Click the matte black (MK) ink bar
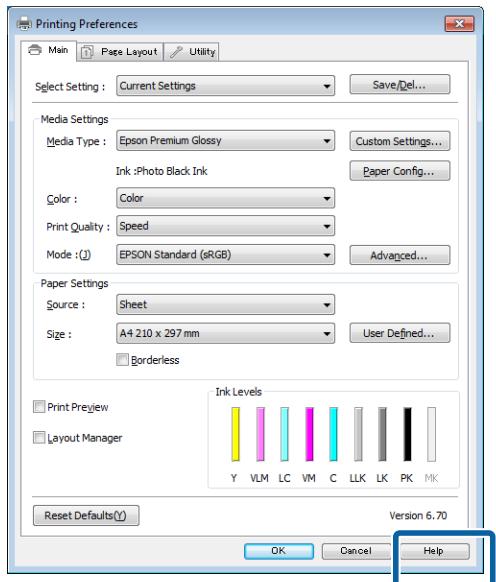Image resolution: width=496 pixels, height=582 pixels. 431,434
